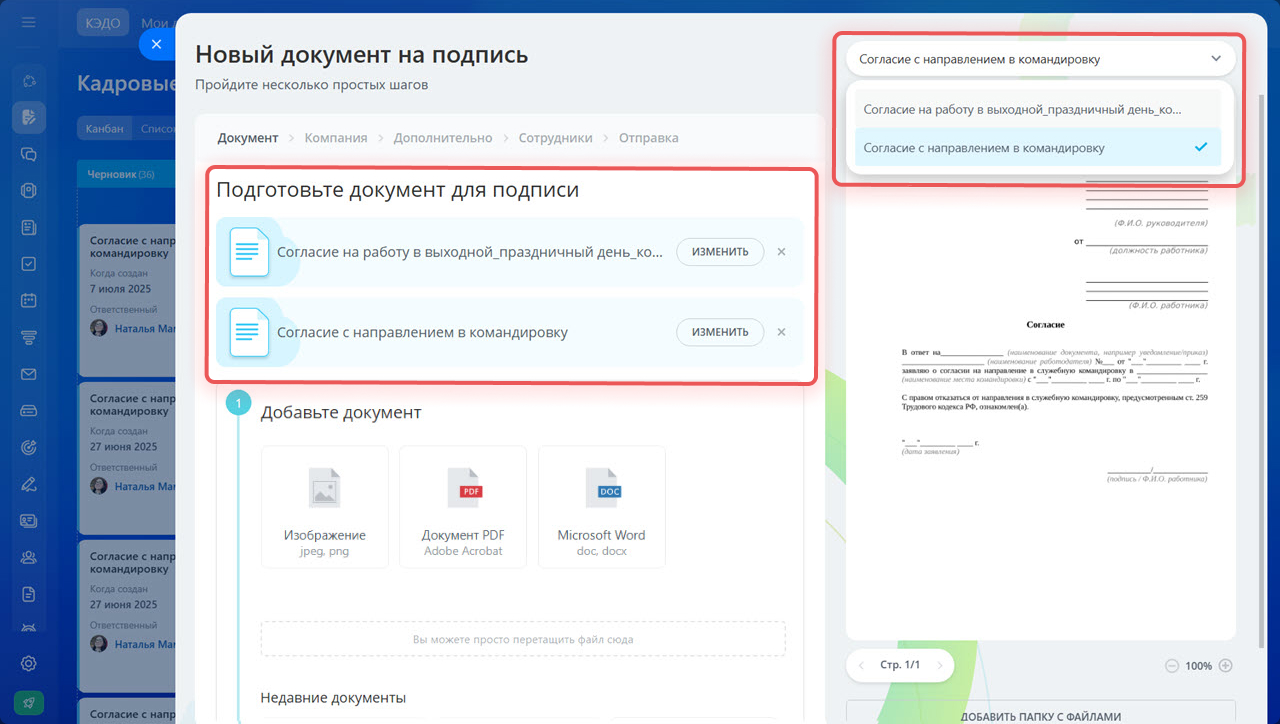The height and width of the screenshot is (724, 1280).
Task: Click the drag-and-drop file upload area
Action: (523, 639)
